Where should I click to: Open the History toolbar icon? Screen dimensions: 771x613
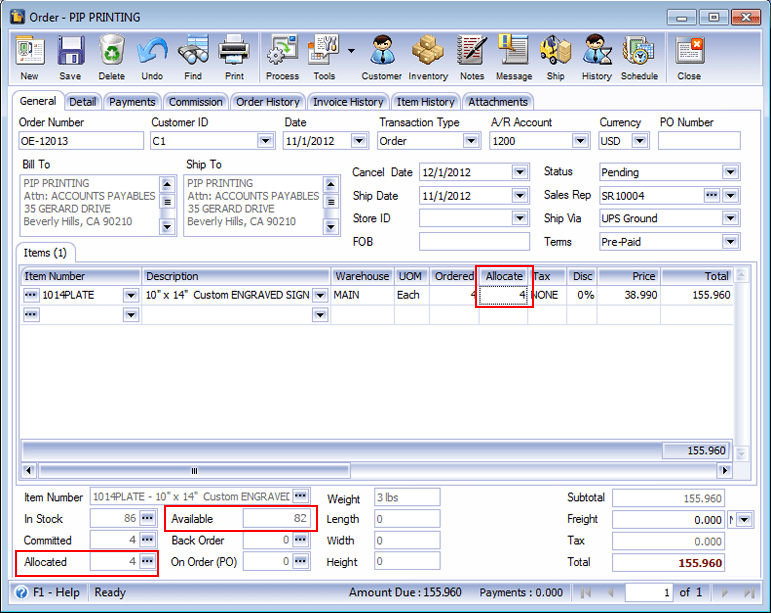pyautogui.click(x=597, y=50)
